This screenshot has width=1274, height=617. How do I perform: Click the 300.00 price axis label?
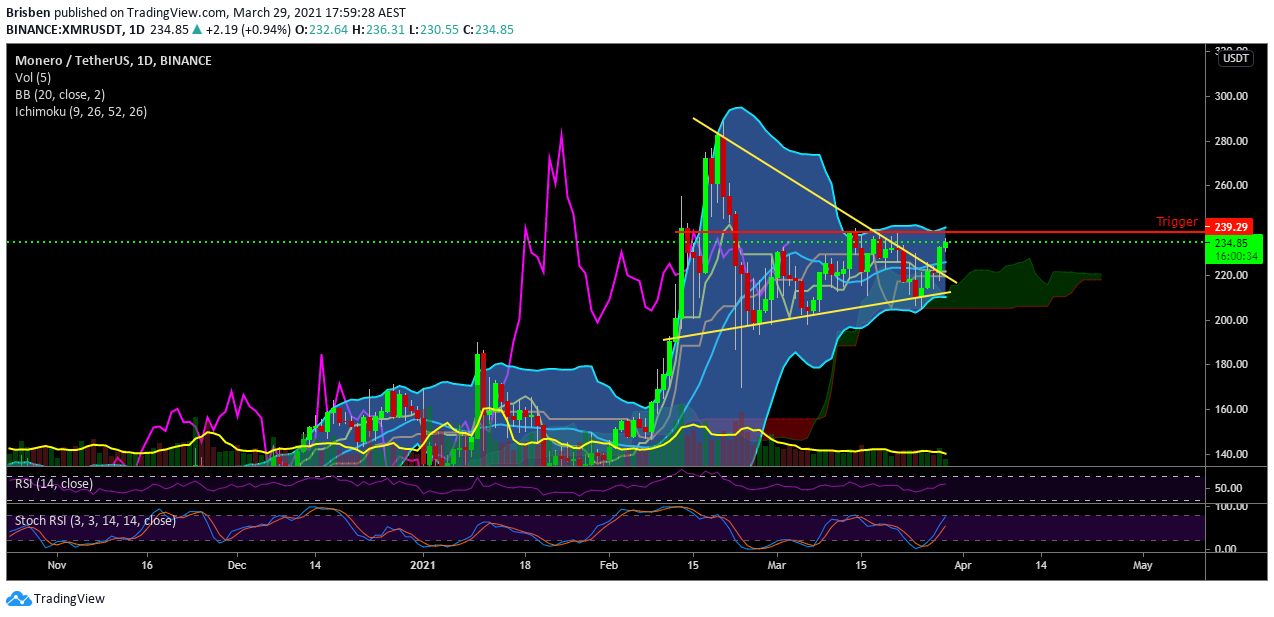coord(1230,97)
